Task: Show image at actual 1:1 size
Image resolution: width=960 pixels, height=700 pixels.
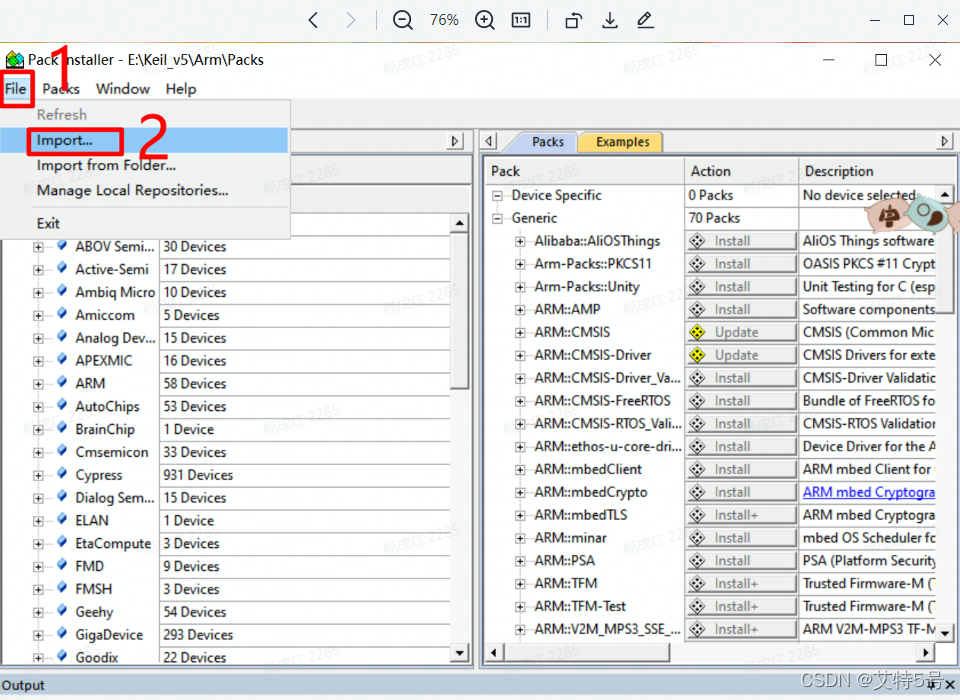Action: click(520, 20)
